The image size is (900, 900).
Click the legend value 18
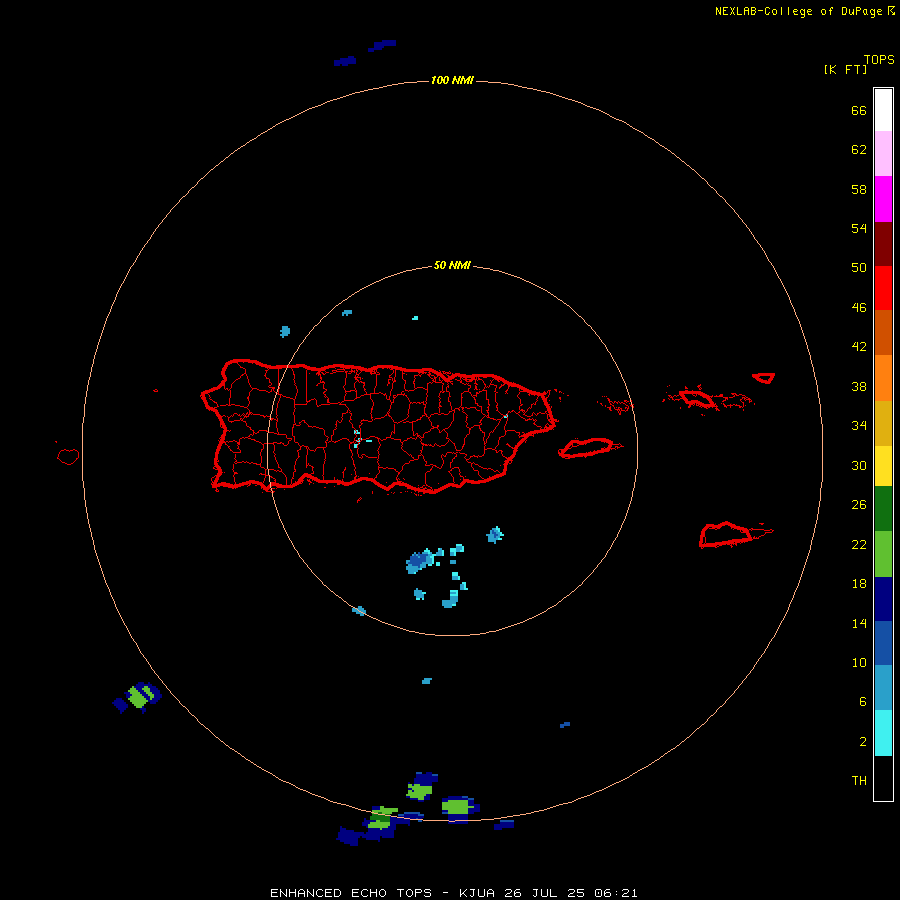coord(859,584)
